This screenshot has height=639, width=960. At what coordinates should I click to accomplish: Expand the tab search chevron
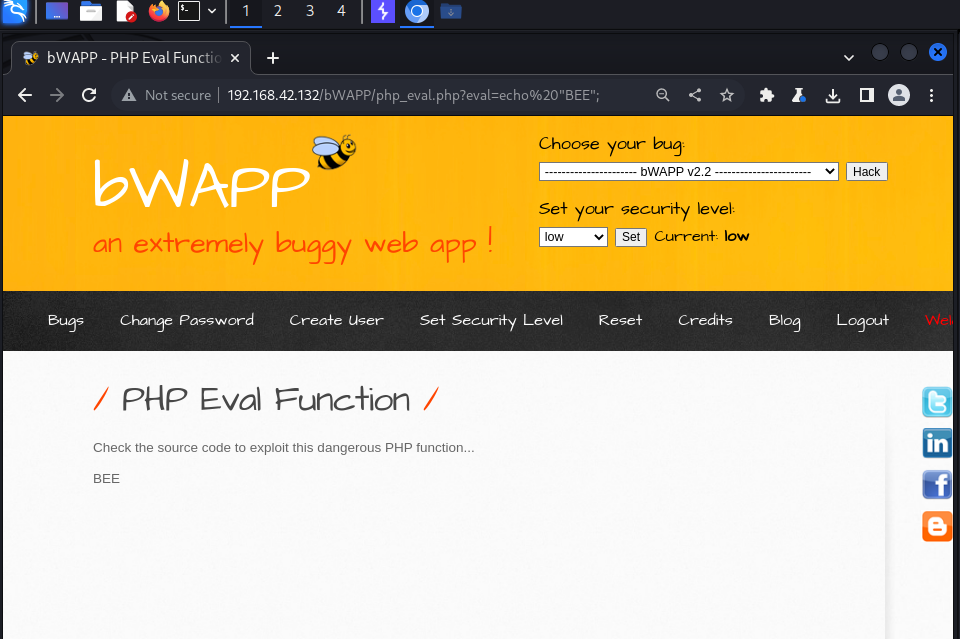(848, 57)
